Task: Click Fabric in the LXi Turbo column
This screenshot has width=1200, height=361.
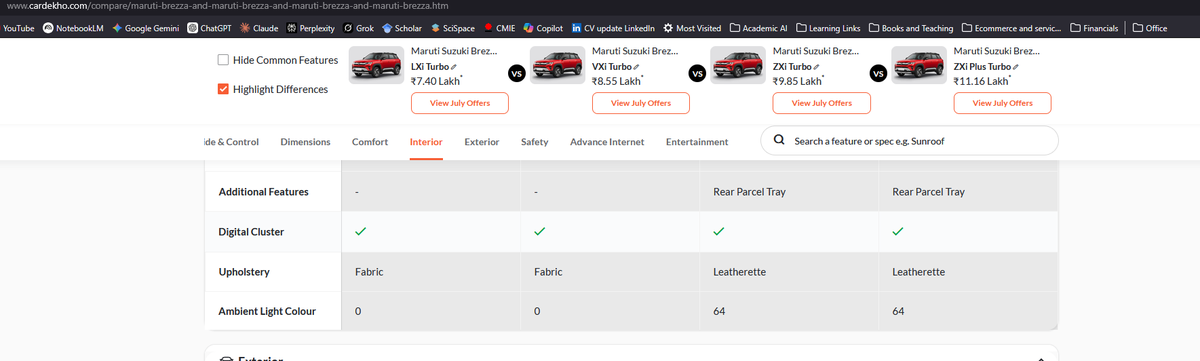Action: 369,272
